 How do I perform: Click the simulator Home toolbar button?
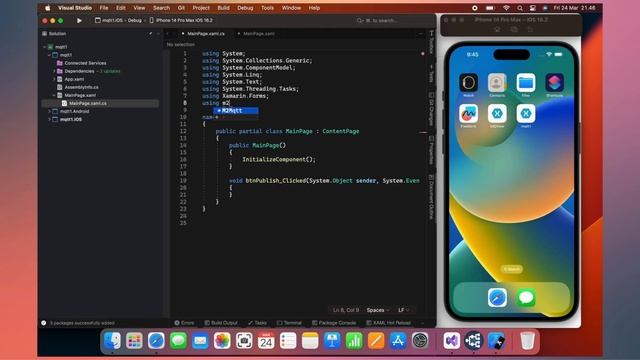coord(497,29)
